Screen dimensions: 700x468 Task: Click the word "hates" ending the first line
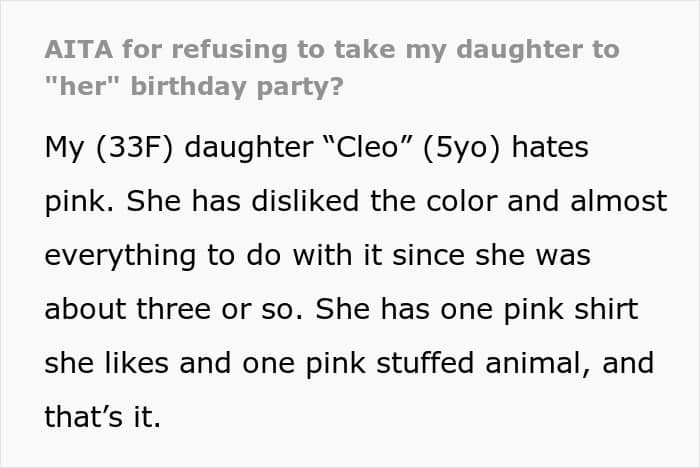pyautogui.click(x=550, y=147)
